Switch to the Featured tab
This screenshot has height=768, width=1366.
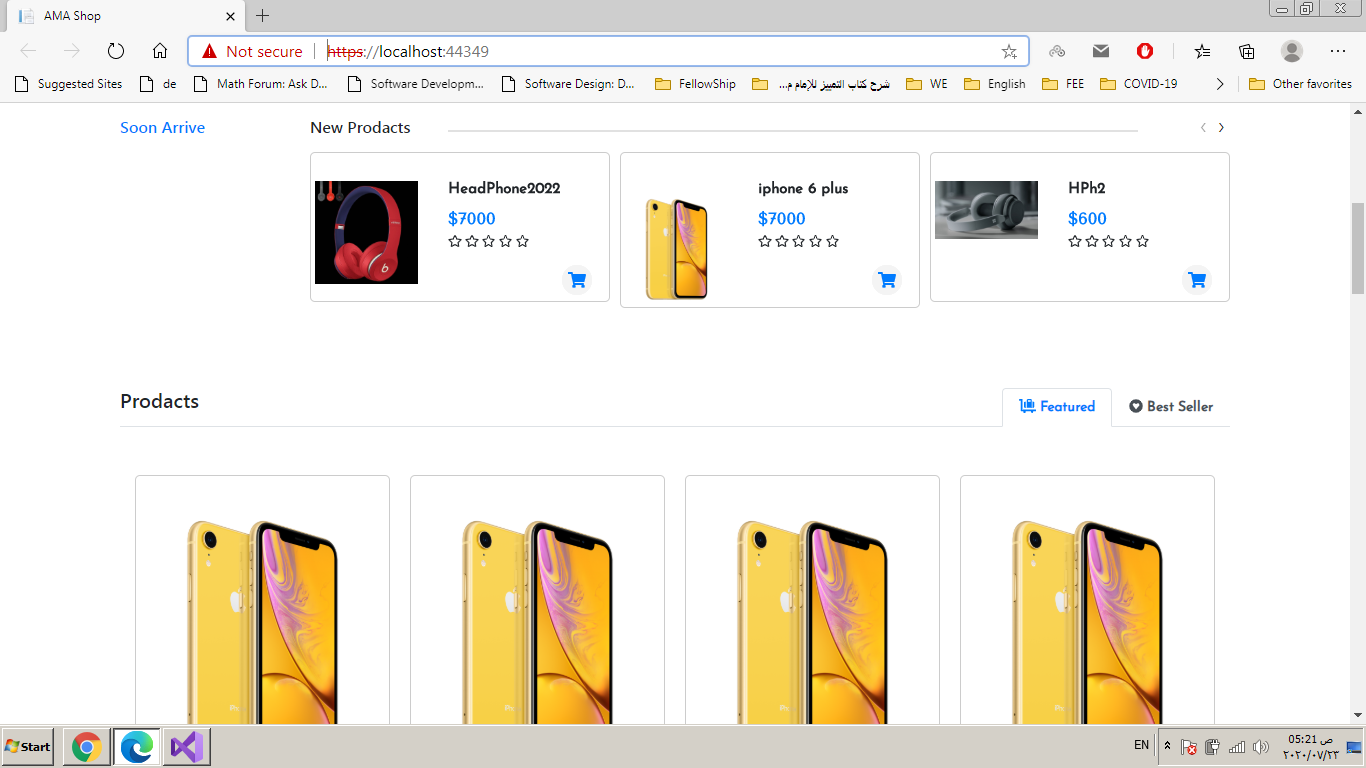point(1057,407)
